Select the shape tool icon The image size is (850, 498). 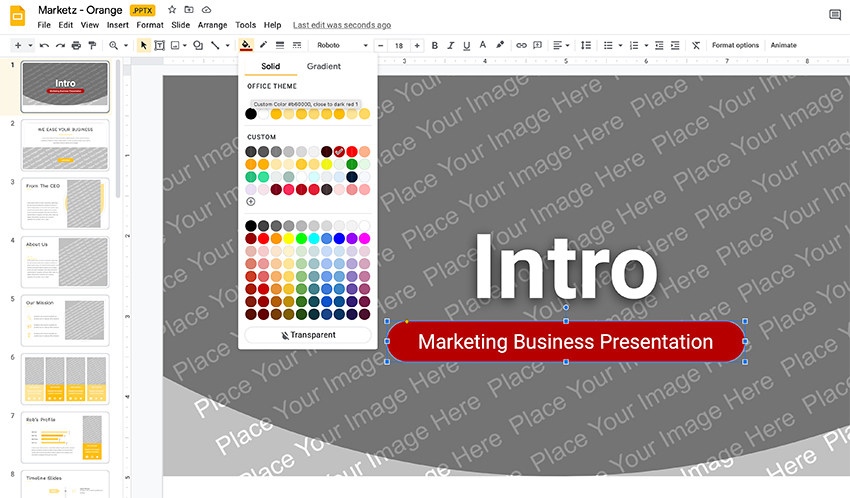coord(198,46)
